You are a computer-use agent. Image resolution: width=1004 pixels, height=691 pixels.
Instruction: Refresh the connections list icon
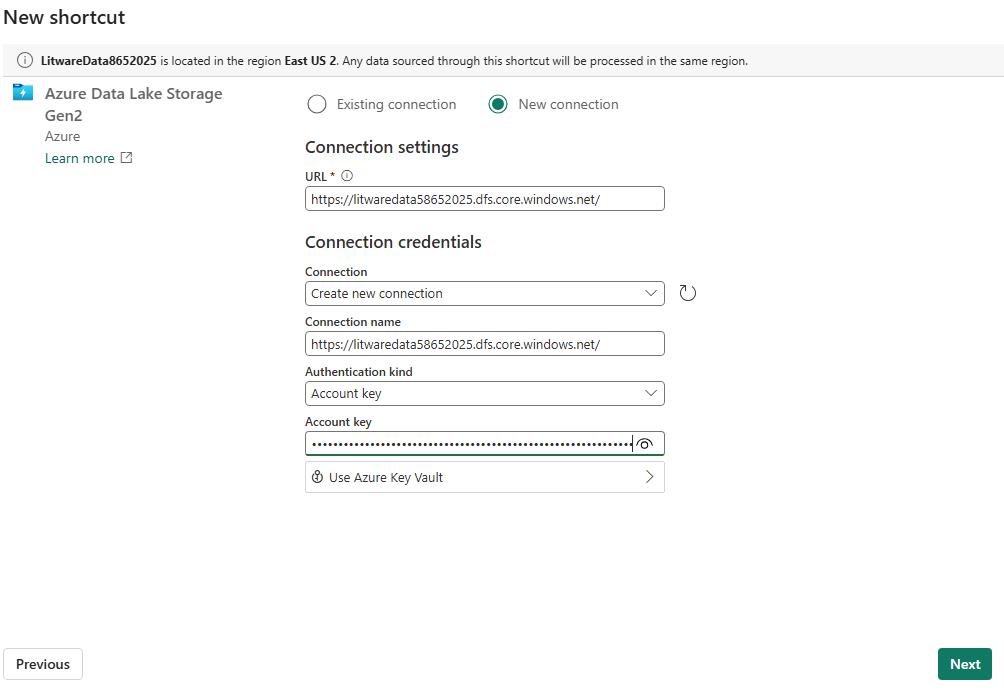tap(687, 293)
